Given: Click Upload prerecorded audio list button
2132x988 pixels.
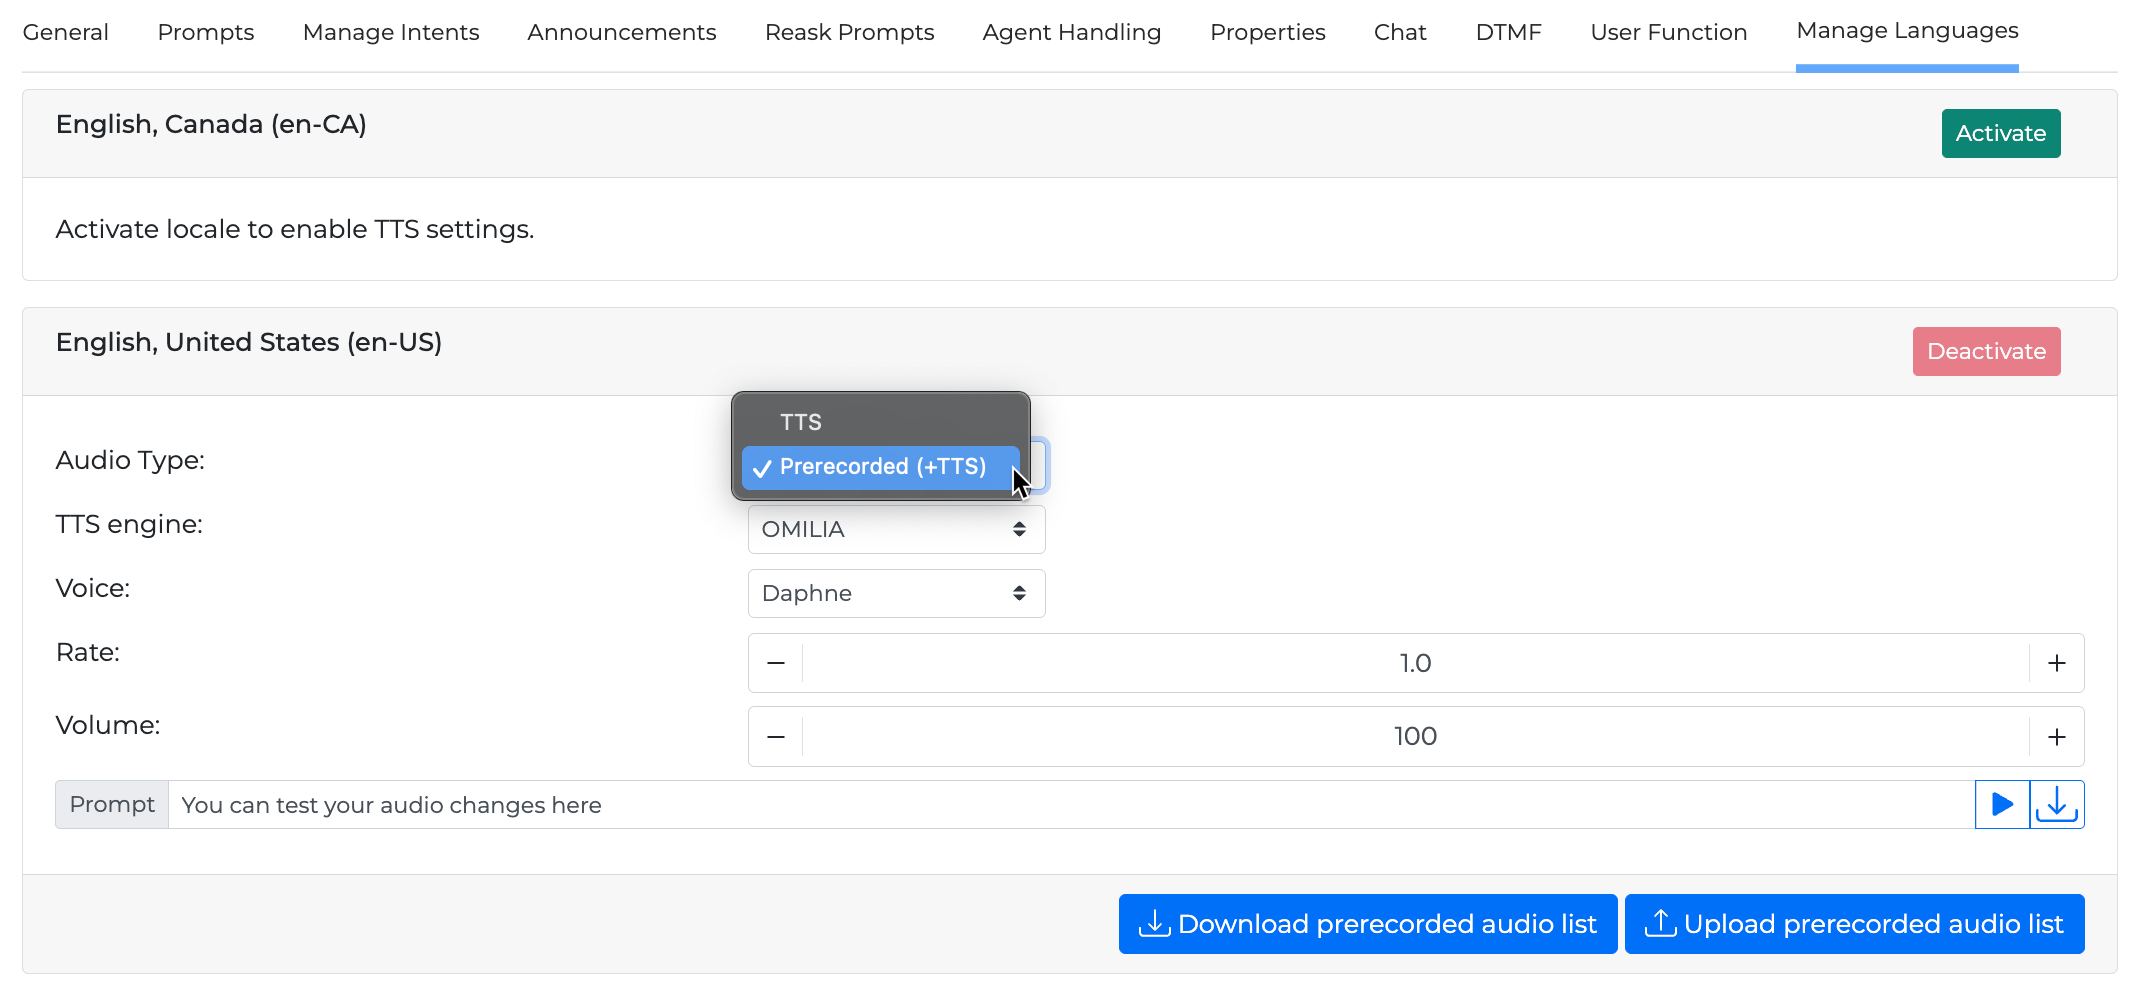Looking at the screenshot, I should (1854, 924).
